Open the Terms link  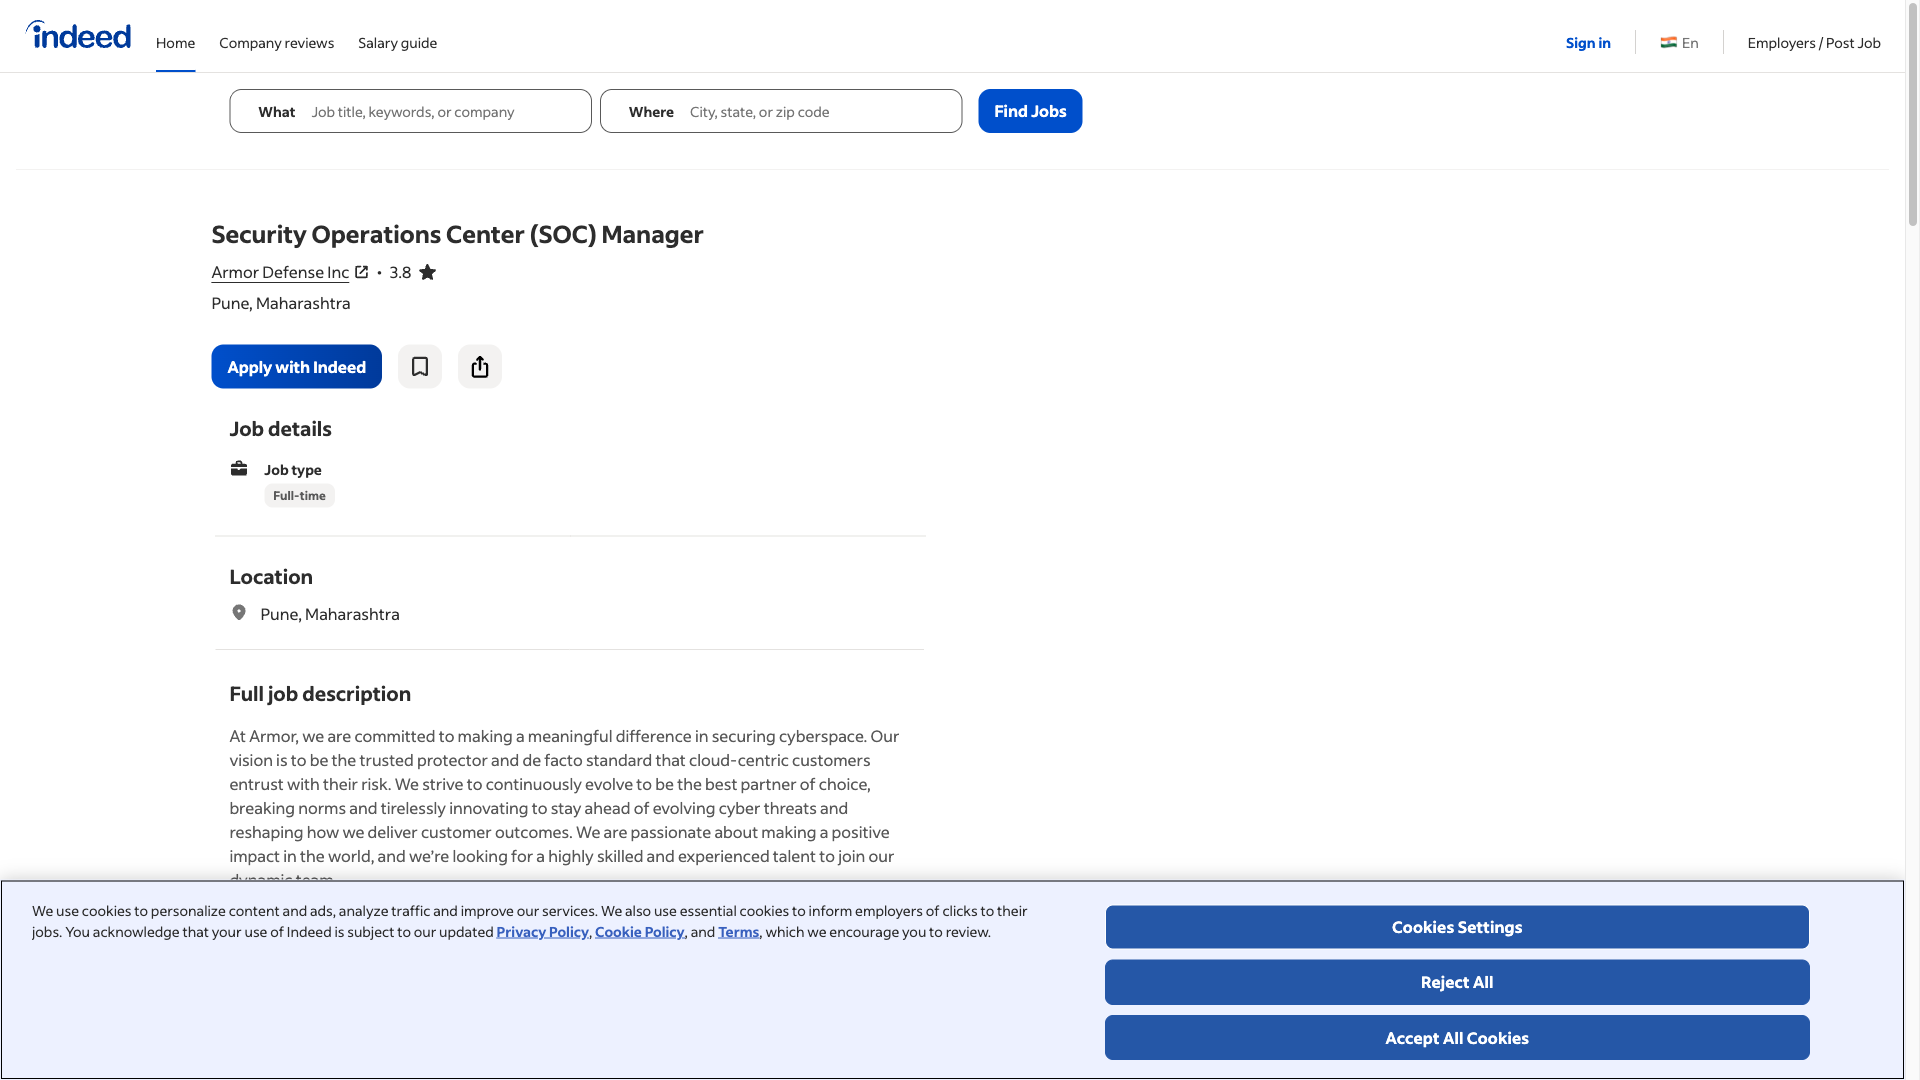pos(738,932)
